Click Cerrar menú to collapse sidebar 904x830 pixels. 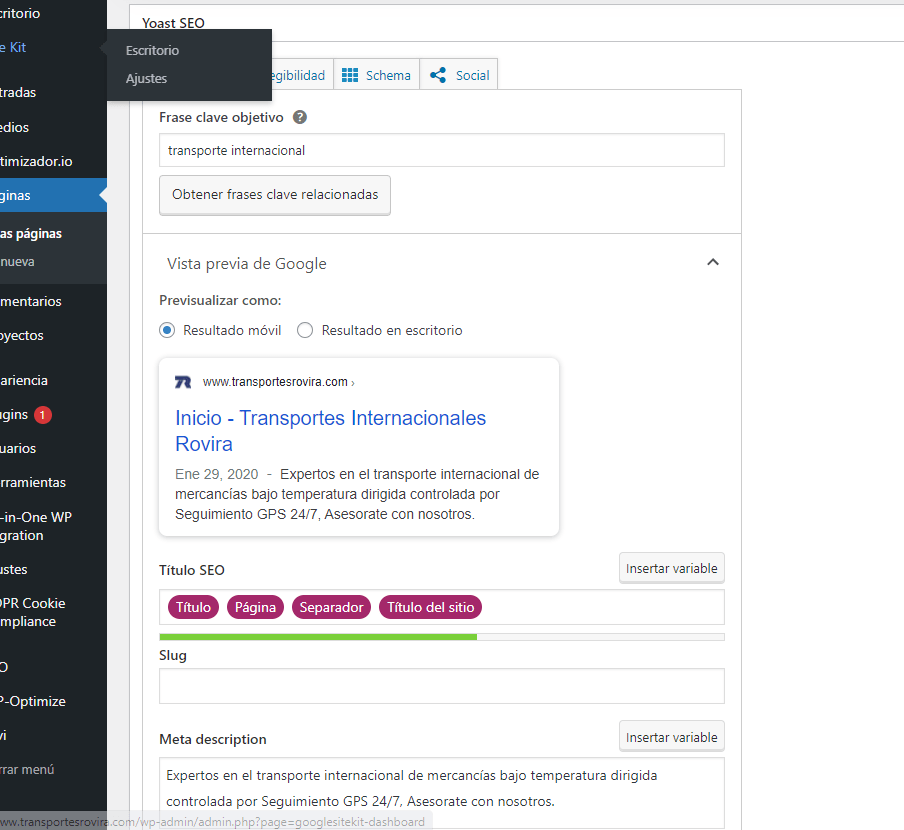point(53,769)
